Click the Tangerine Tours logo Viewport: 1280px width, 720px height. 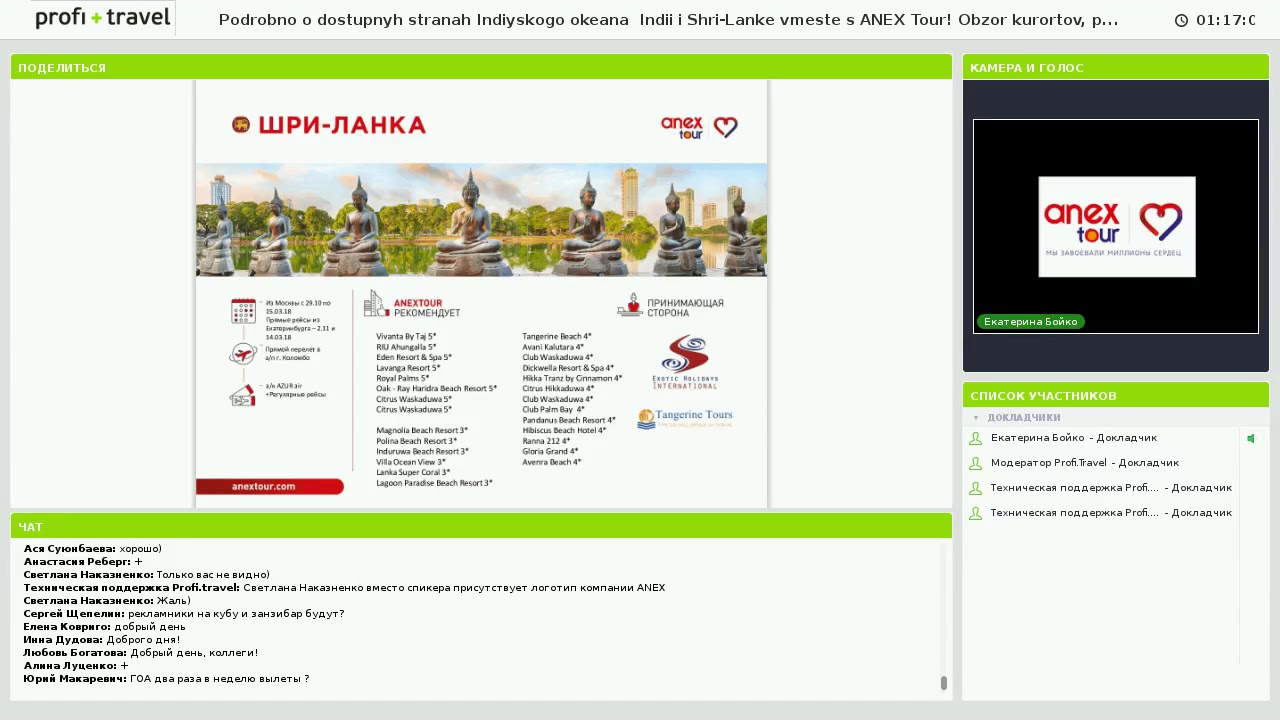pos(685,418)
